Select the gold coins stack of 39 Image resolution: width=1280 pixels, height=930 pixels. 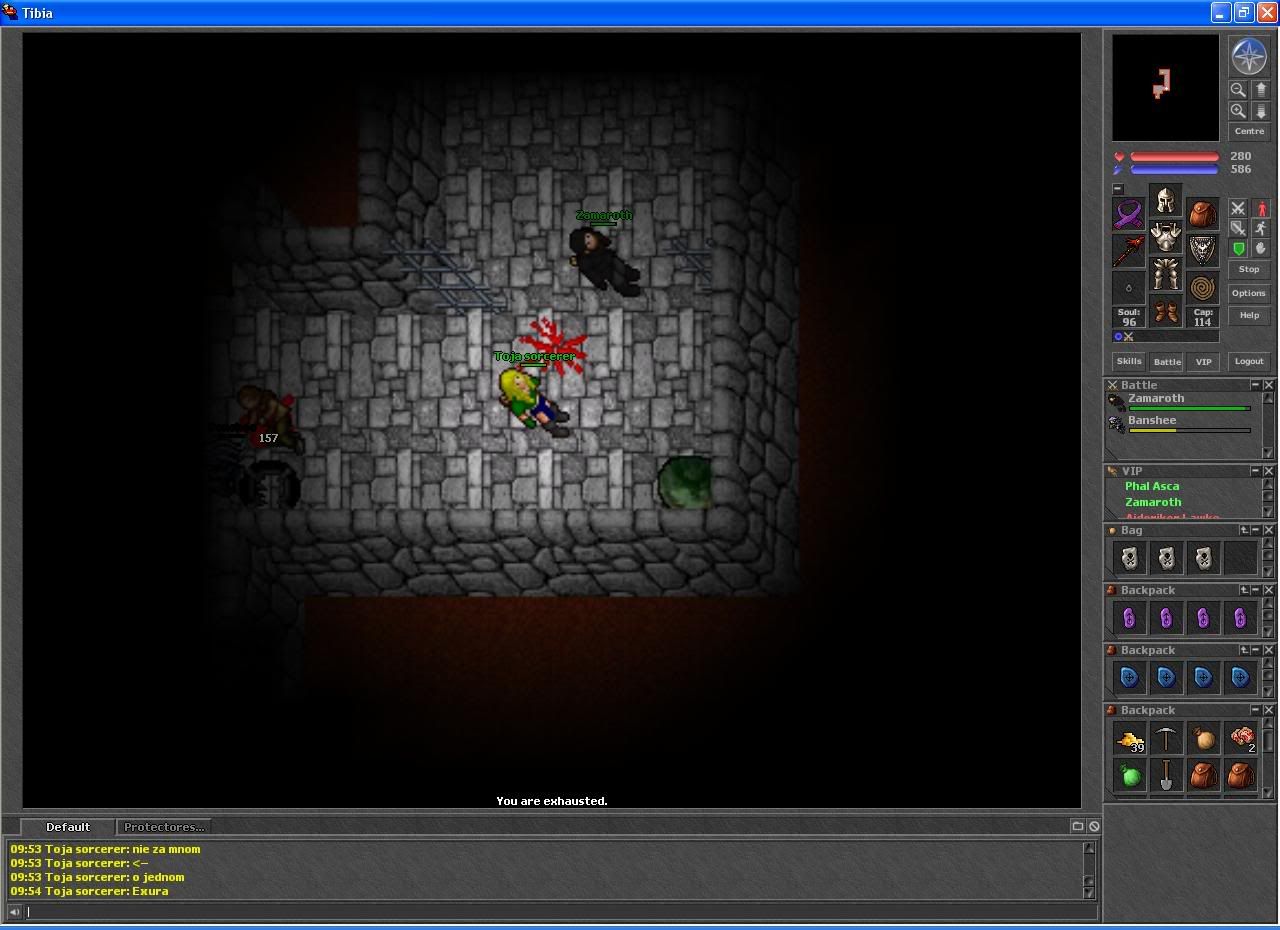pos(1129,738)
